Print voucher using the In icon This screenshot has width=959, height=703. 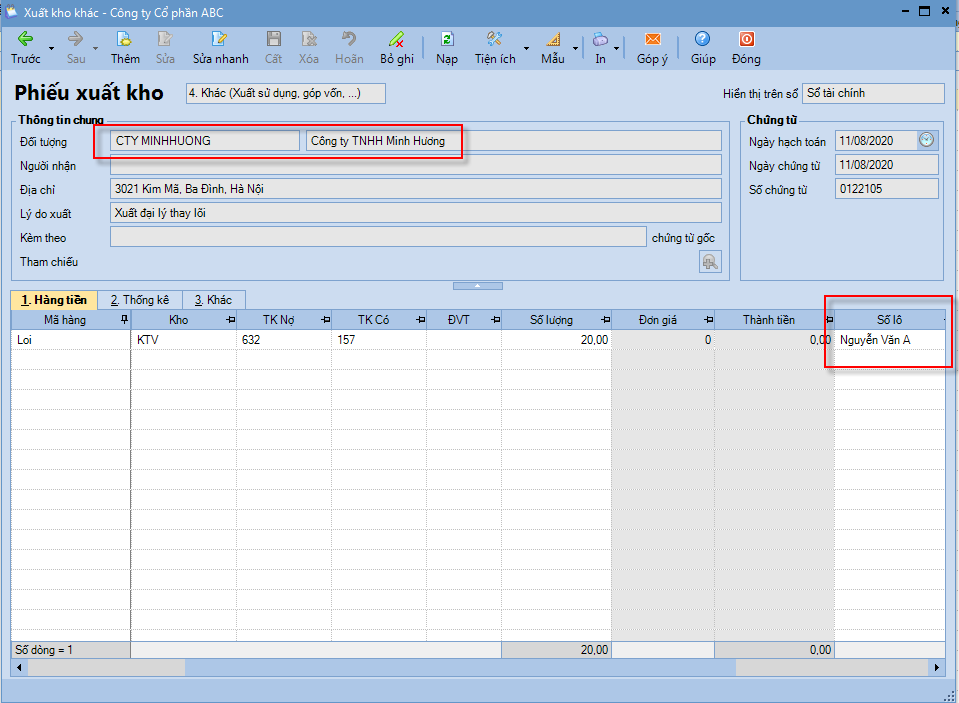point(600,39)
